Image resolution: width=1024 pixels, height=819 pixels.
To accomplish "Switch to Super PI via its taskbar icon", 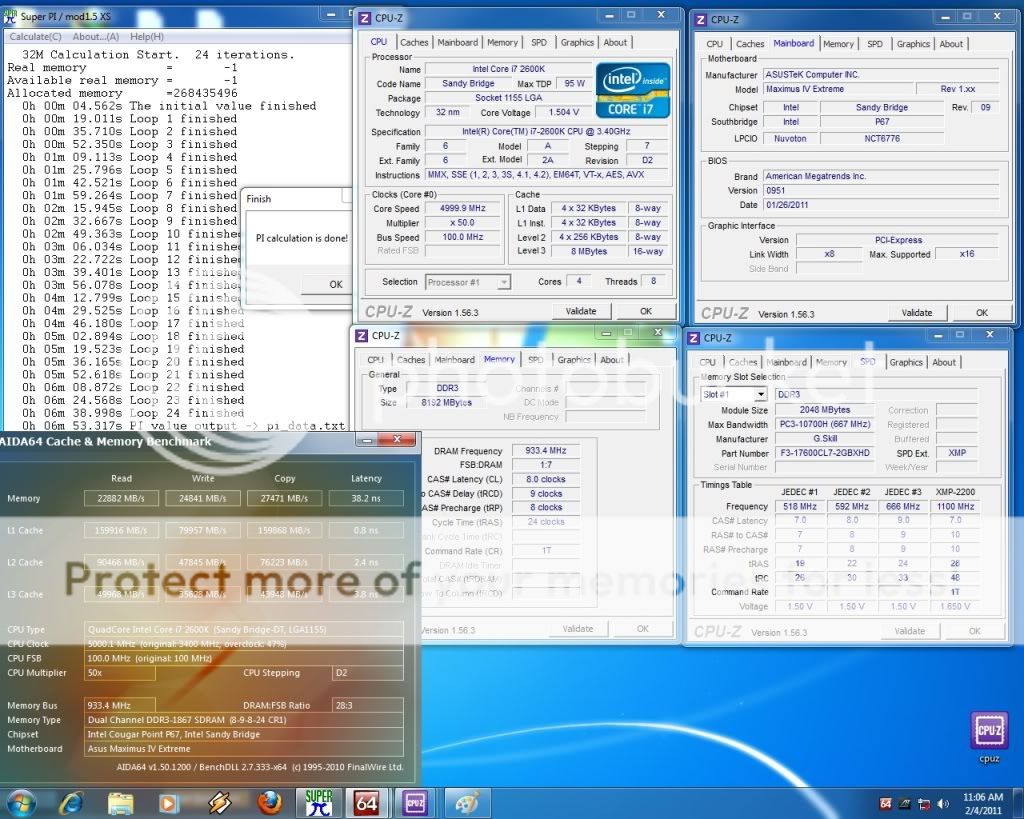I will (x=318, y=802).
